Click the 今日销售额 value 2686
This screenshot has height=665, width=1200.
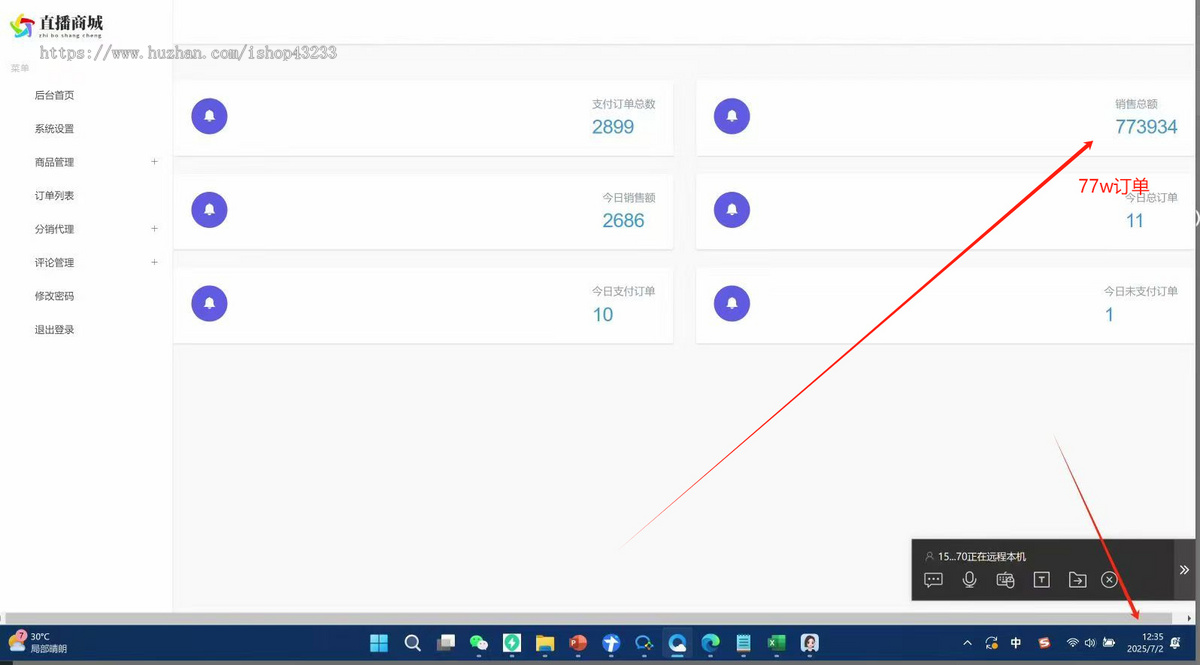[x=623, y=221]
